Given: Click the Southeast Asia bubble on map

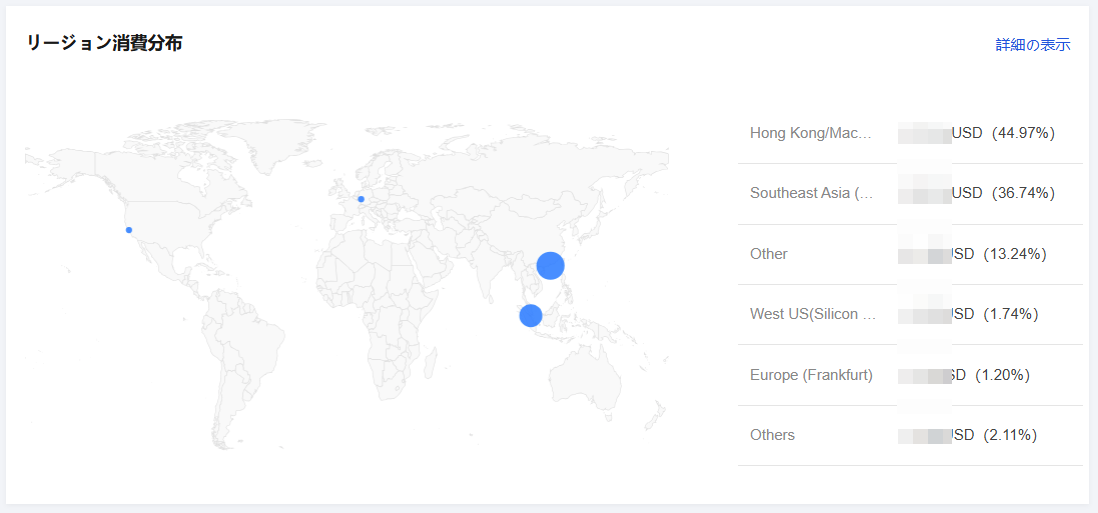Looking at the screenshot, I should (531, 315).
